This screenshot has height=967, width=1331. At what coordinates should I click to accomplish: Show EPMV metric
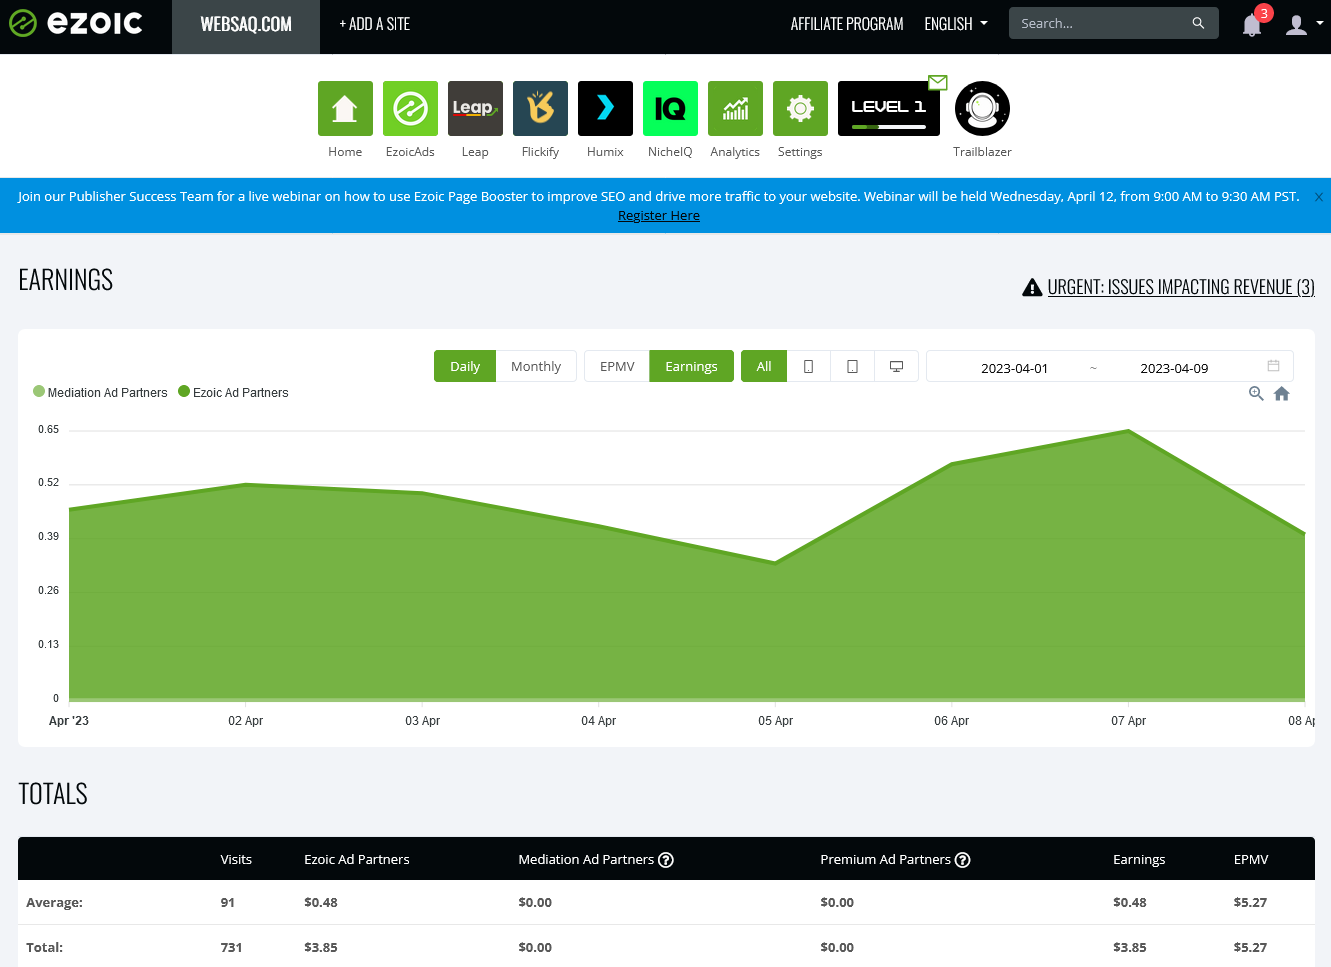[617, 366]
